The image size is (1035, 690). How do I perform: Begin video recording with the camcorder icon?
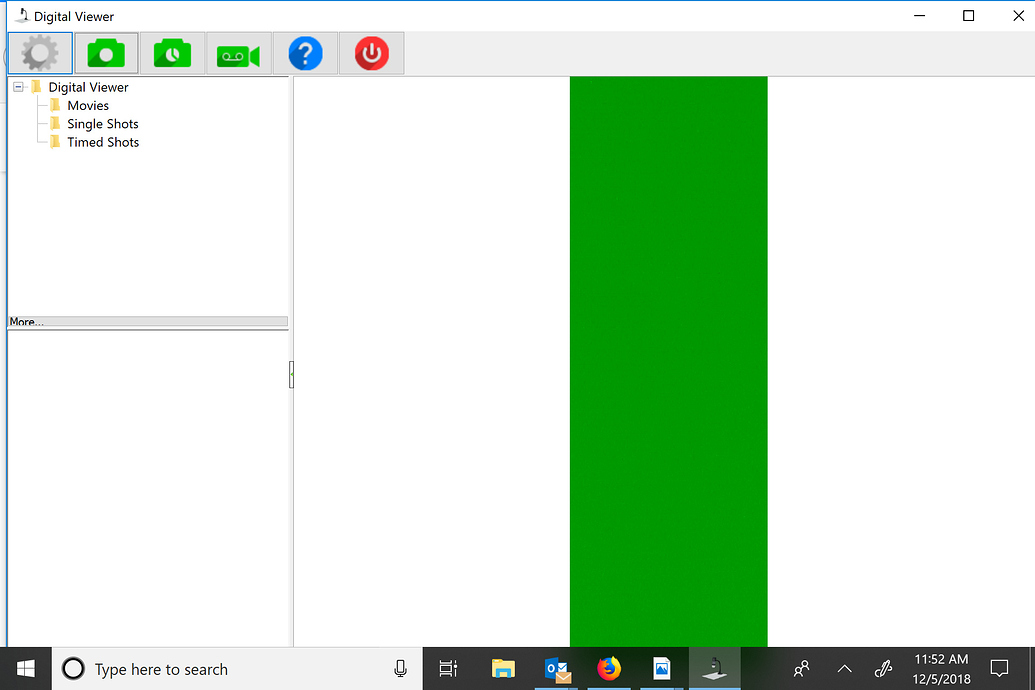click(238, 52)
